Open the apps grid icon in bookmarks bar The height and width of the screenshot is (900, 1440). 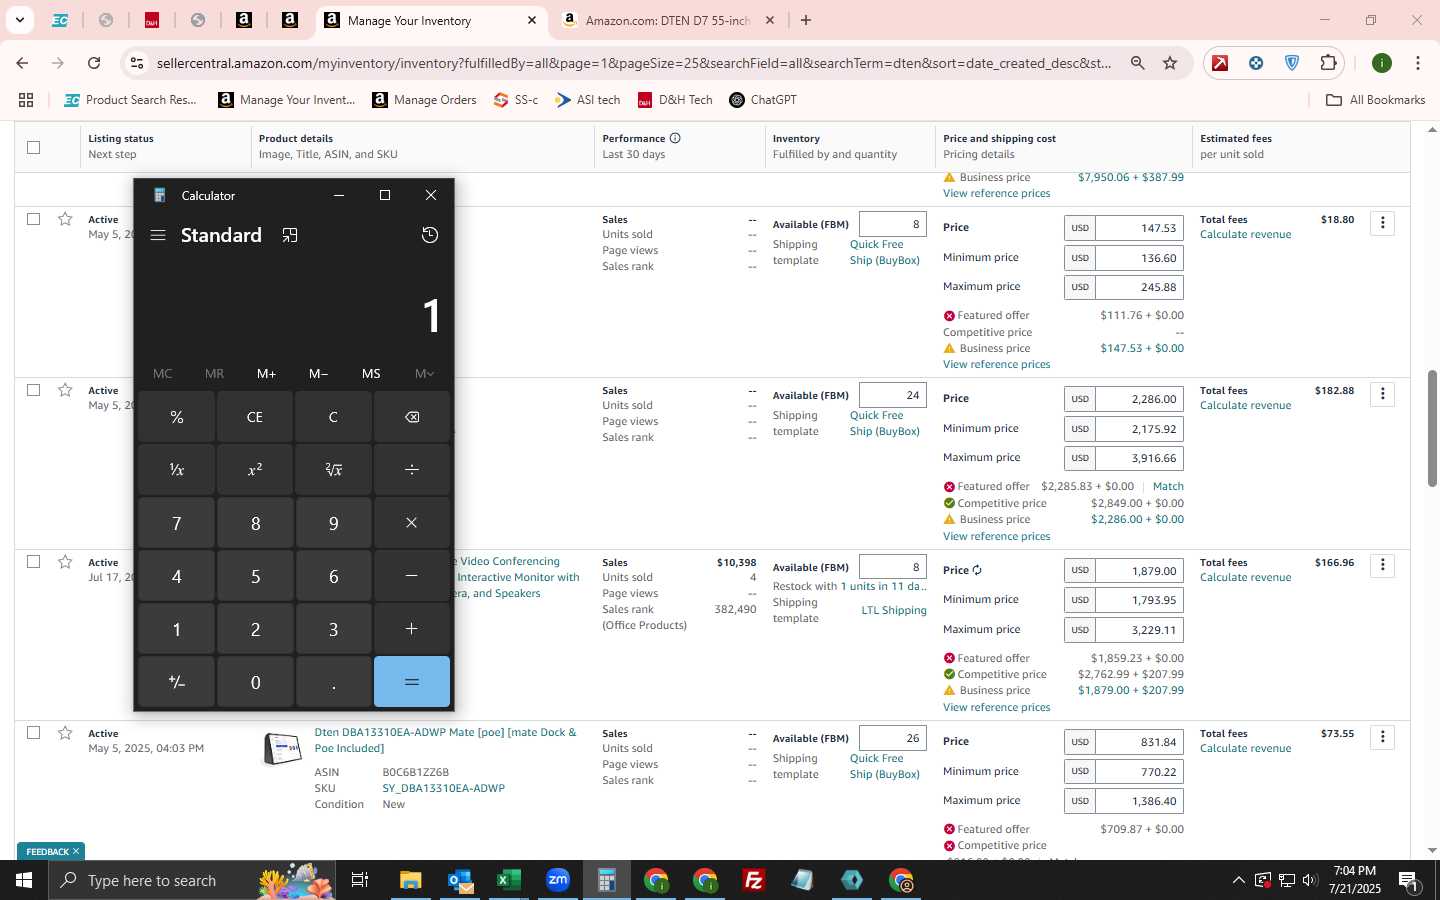coord(26,100)
